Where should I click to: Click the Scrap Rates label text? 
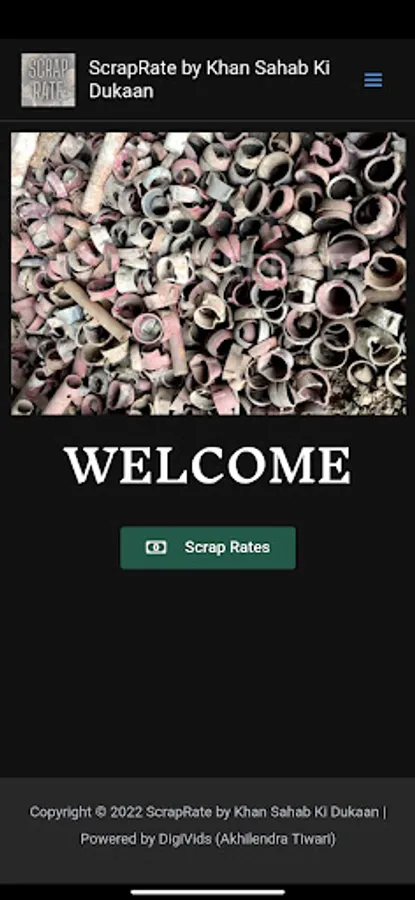point(227,548)
